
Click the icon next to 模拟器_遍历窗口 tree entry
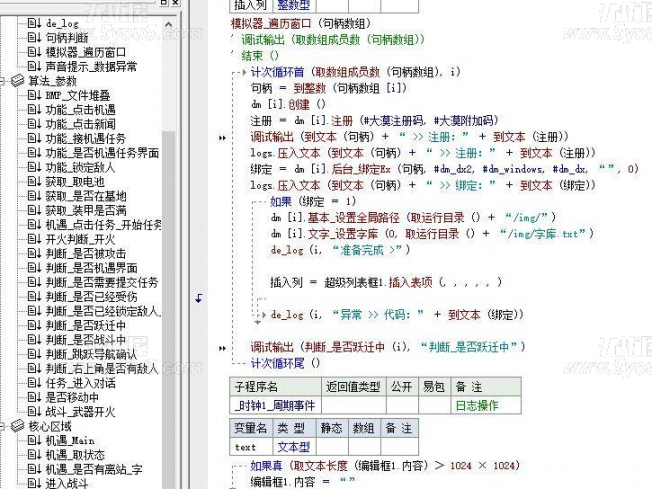(x=35, y=52)
